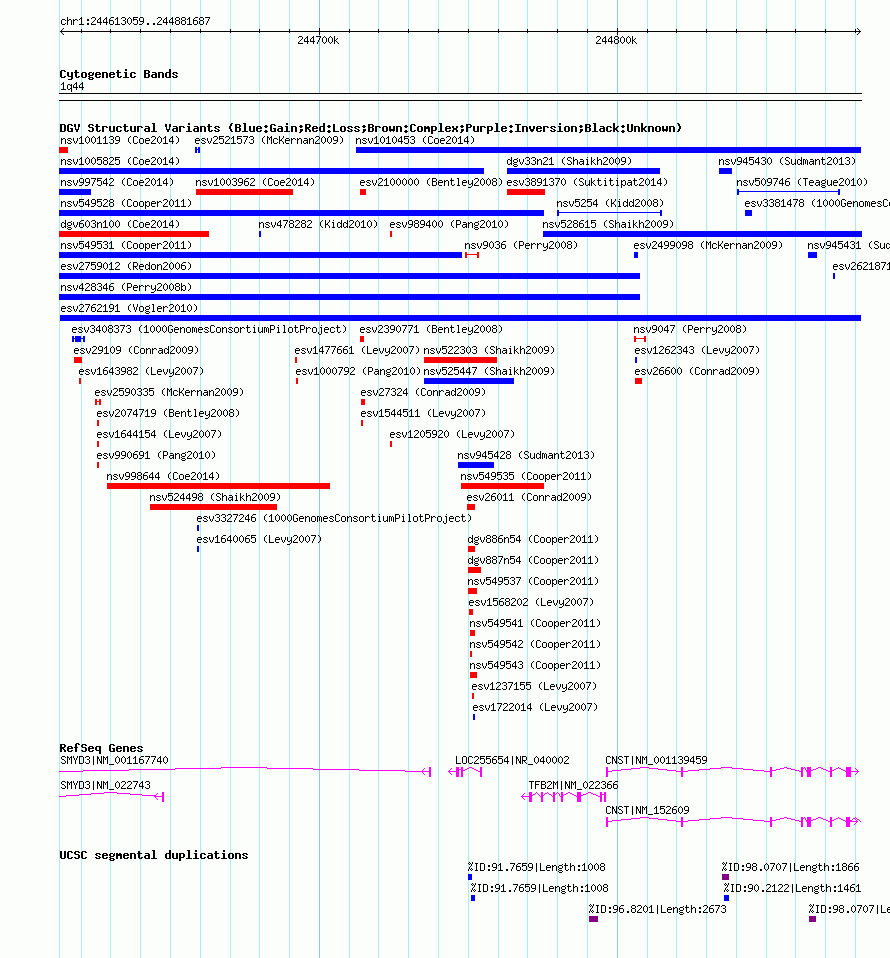Image resolution: width=890 pixels, height=958 pixels.
Task: Click the nsv1010453 (Coe2014) variant label
Action: click(x=415, y=141)
